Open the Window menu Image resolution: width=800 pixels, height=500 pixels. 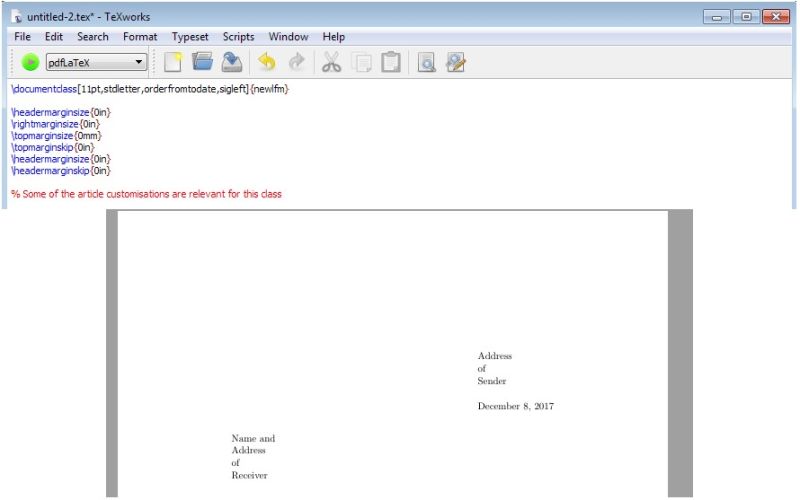(288, 37)
